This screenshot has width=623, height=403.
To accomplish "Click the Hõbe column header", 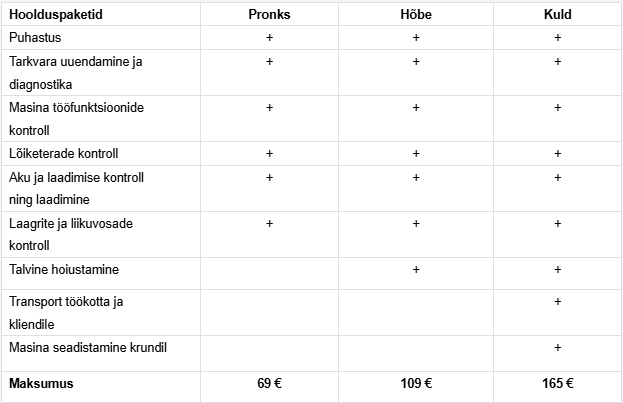I will point(415,13).
